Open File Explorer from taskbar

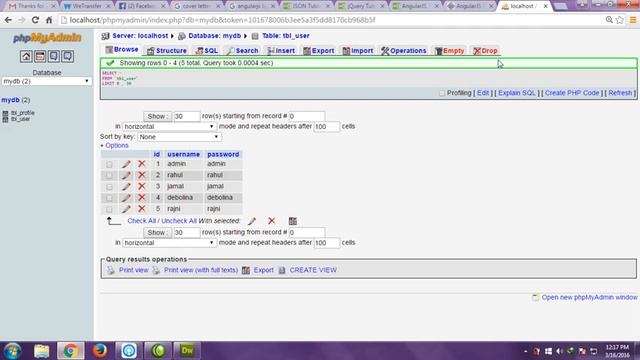[42, 351]
